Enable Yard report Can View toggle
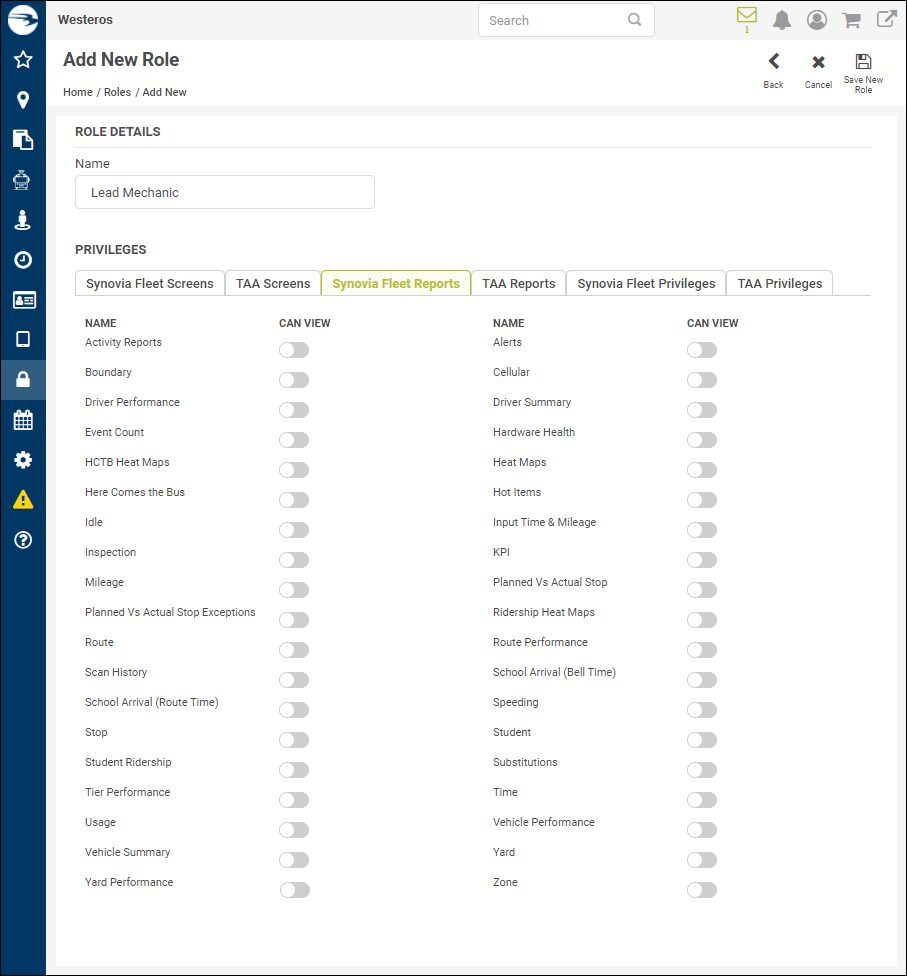Screen dimensions: 907x976 (x=702, y=860)
